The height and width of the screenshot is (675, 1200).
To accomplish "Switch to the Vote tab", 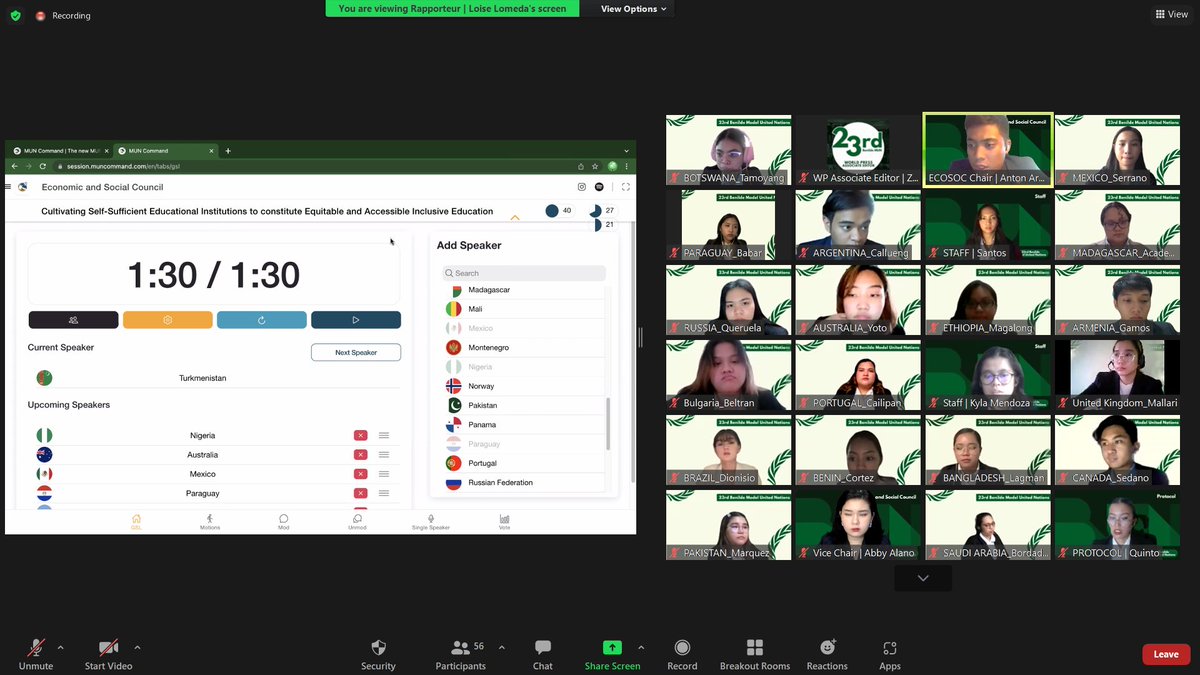I will [504, 522].
